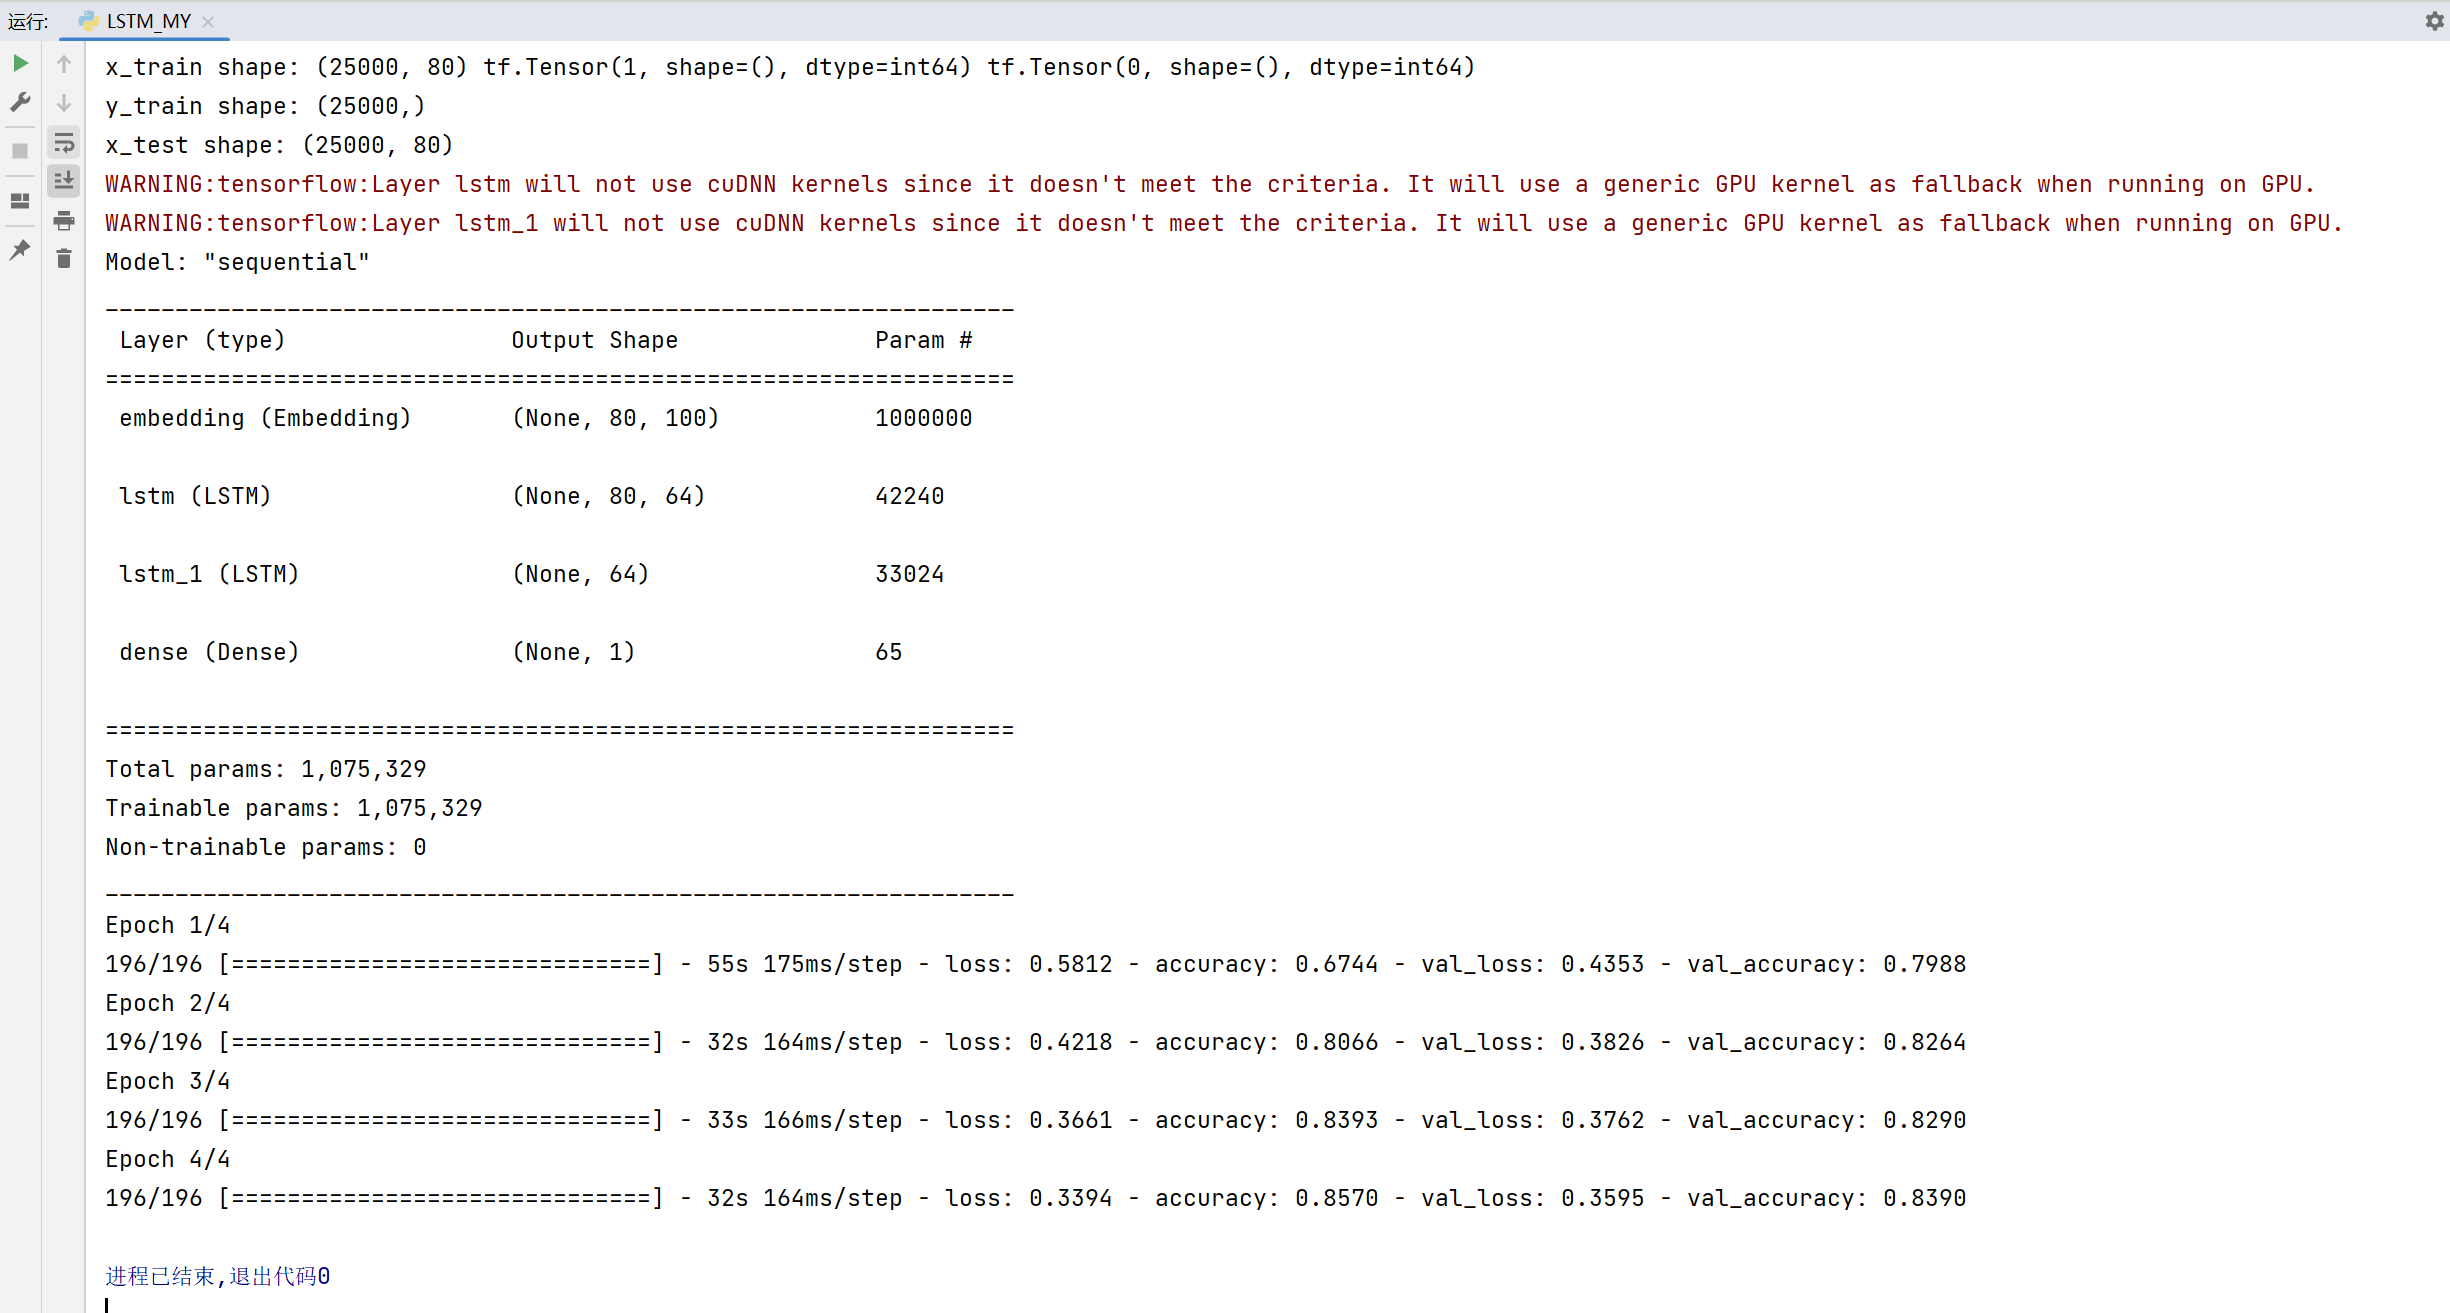Toggle soft-wrap for console output

pyautogui.click(x=64, y=143)
